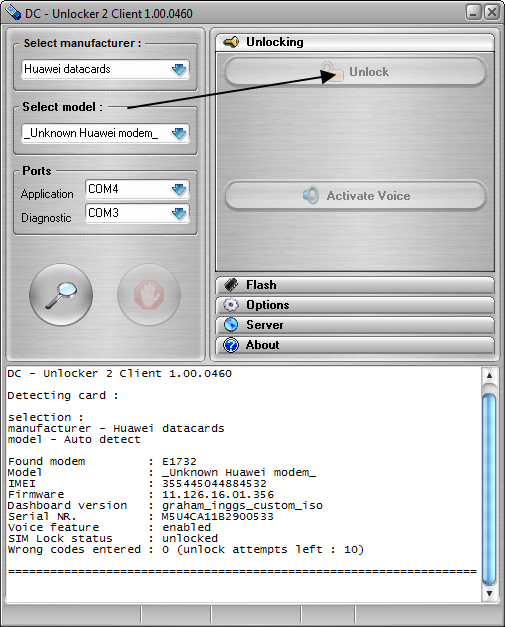Click the speaker icon on Activate Voice

[311, 195]
